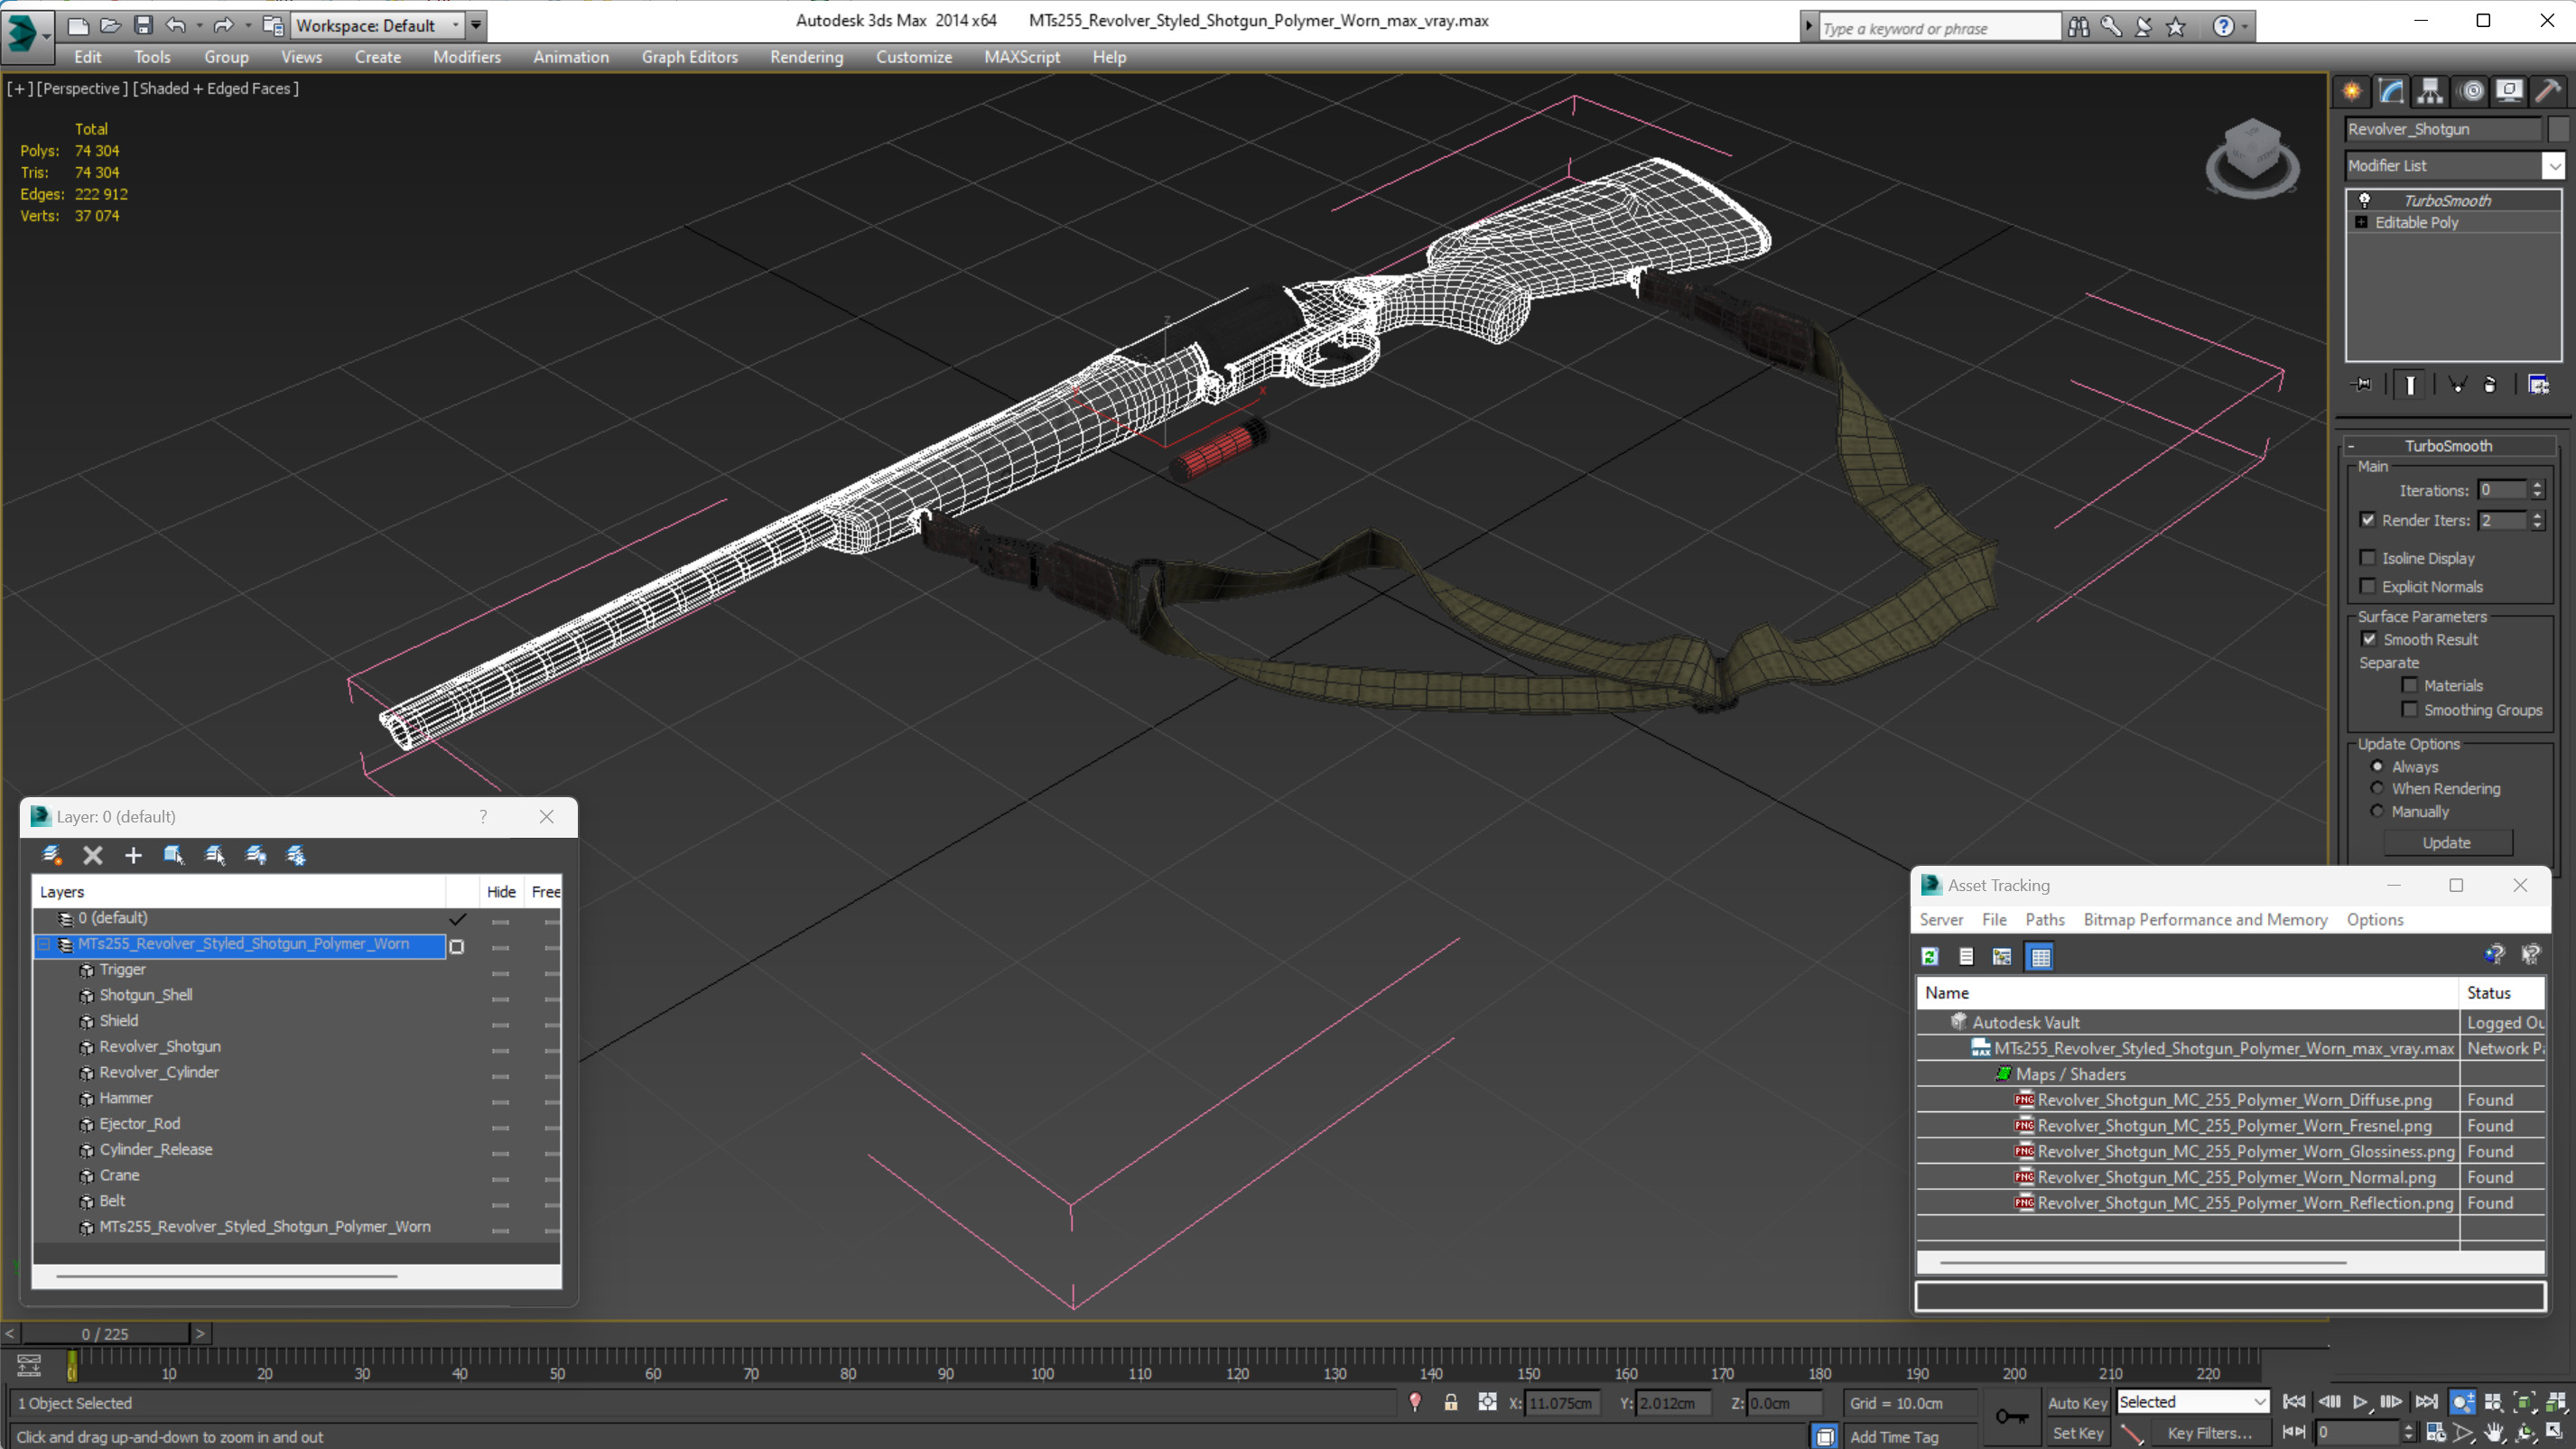Click the object color swatch beside Revolver_Shotgun
The image size is (2576, 1449).
[2558, 129]
